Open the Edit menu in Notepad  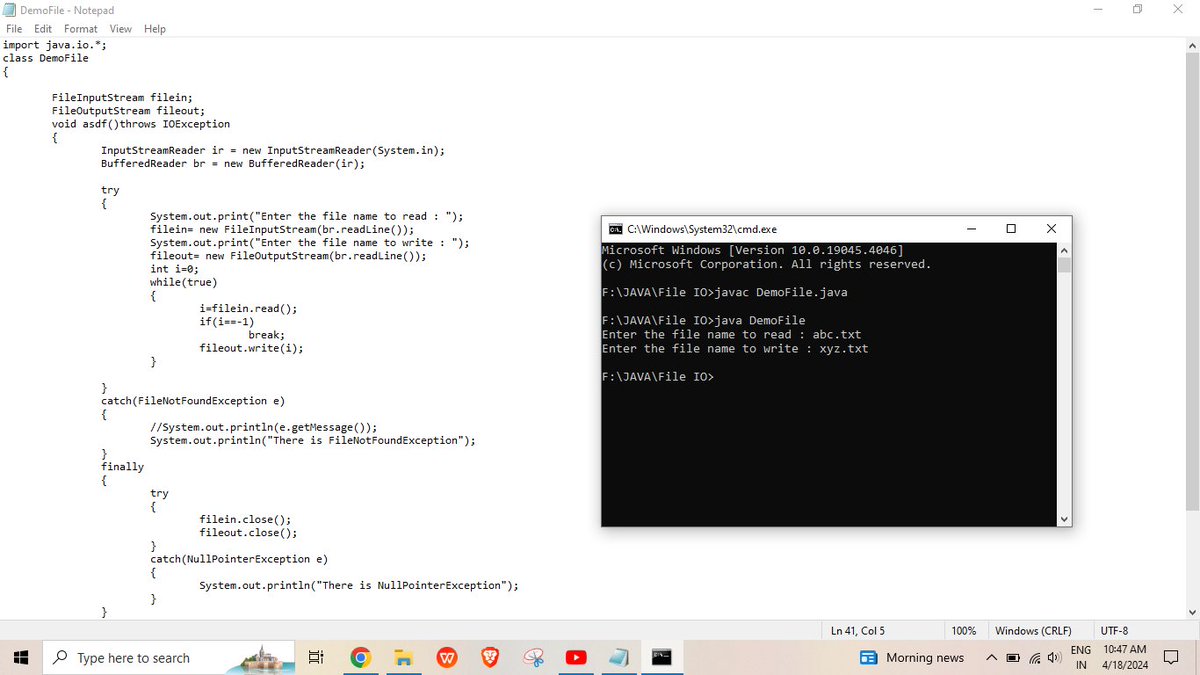43,29
